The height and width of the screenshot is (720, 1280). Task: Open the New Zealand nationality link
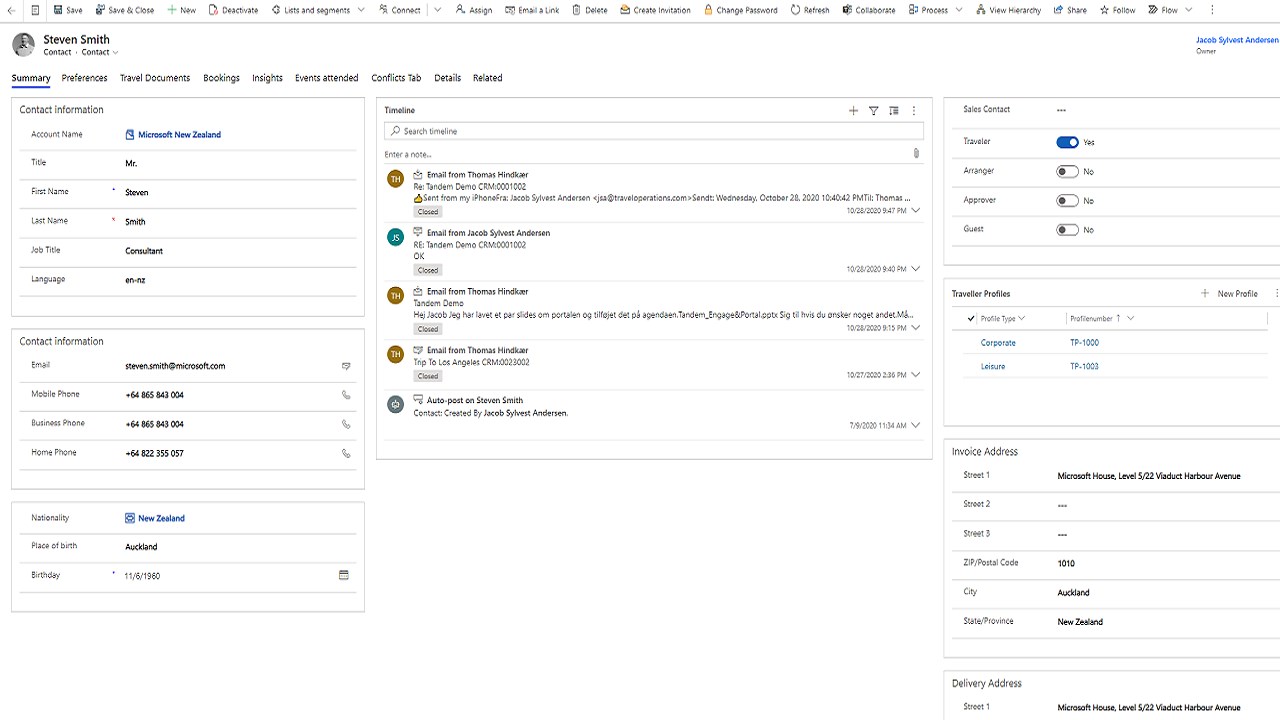(x=161, y=519)
